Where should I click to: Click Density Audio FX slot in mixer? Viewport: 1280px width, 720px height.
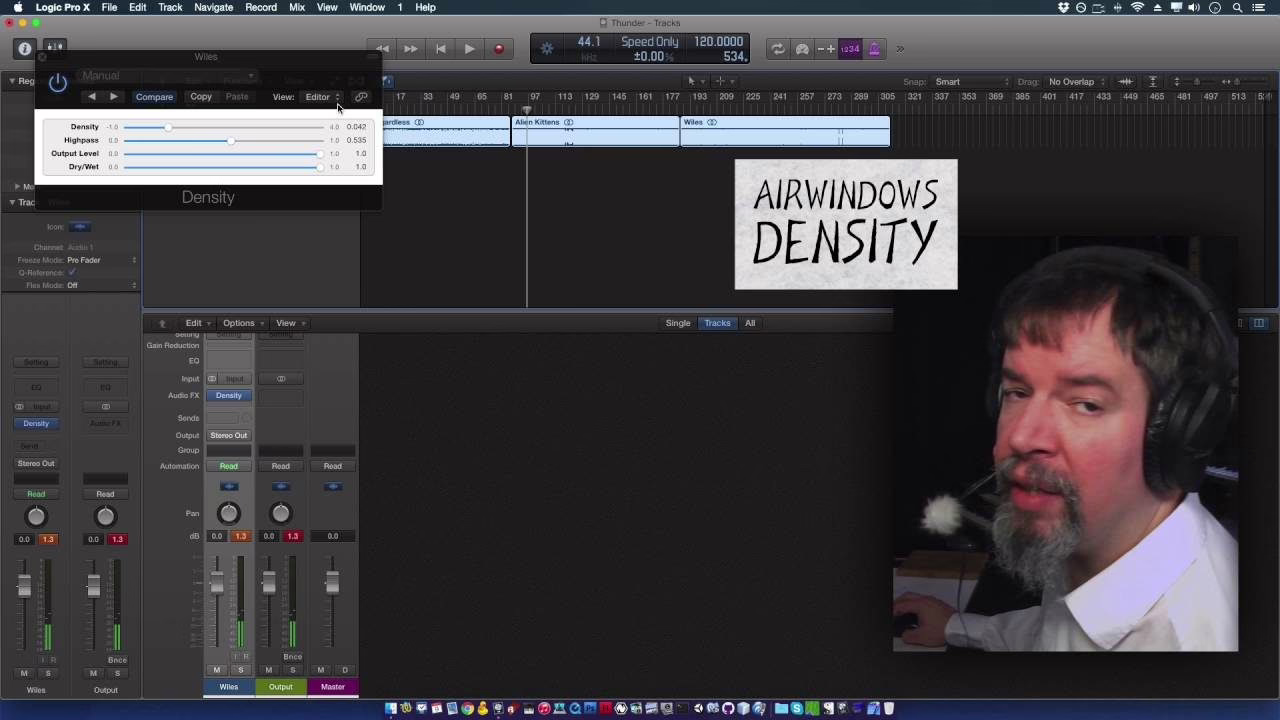point(228,395)
